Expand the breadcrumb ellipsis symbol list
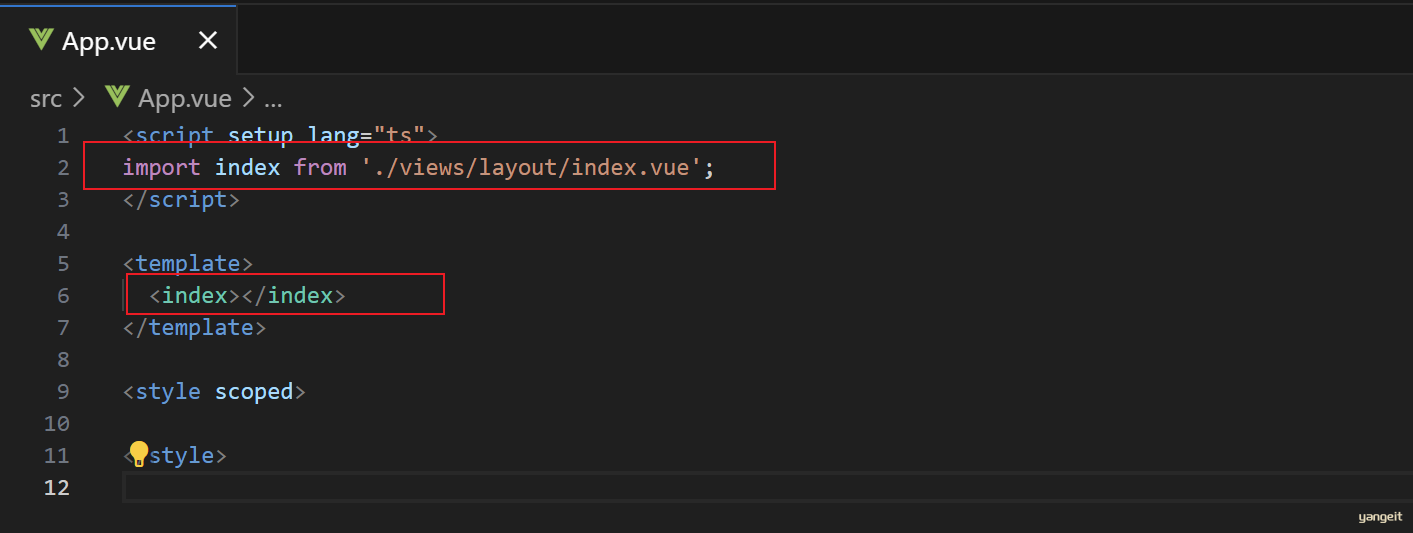The width and height of the screenshot is (1413, 533). (x=273, y=98)
